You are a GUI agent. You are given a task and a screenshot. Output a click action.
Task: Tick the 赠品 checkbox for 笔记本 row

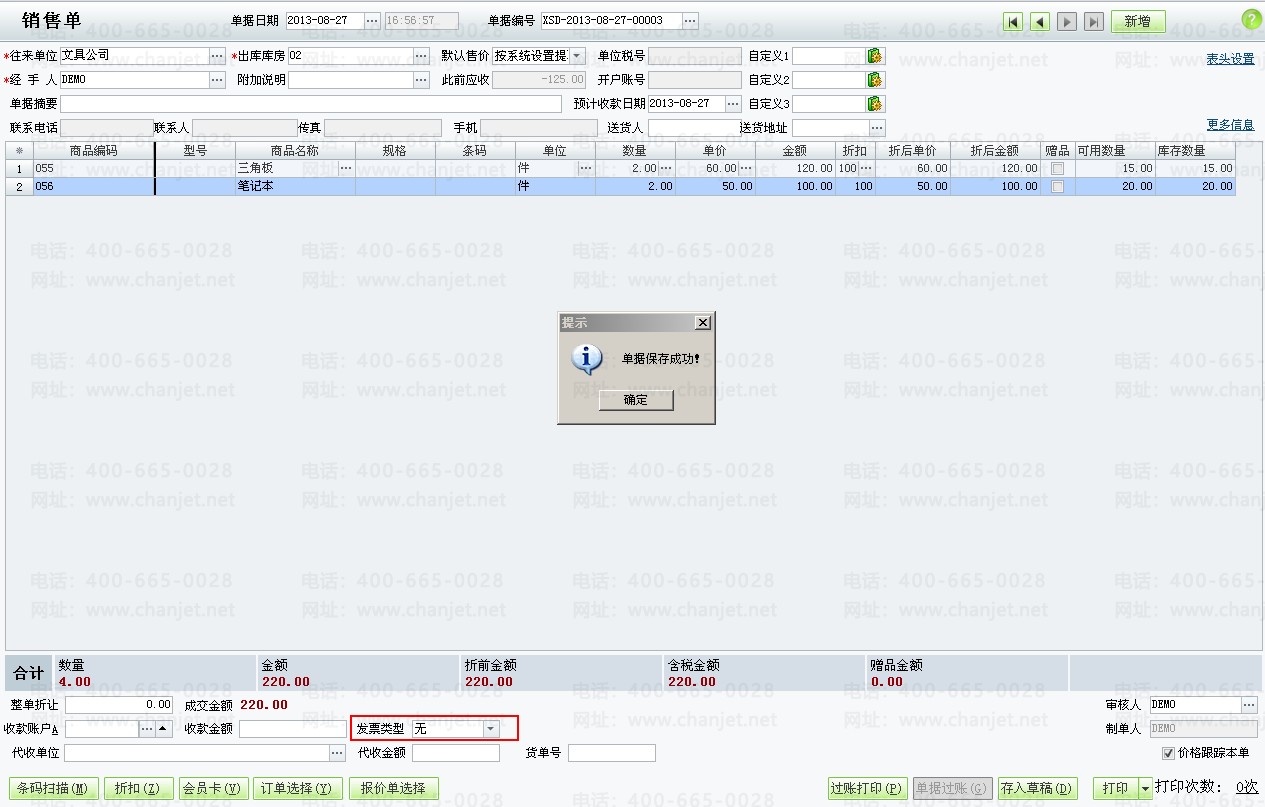point(1057,187)
